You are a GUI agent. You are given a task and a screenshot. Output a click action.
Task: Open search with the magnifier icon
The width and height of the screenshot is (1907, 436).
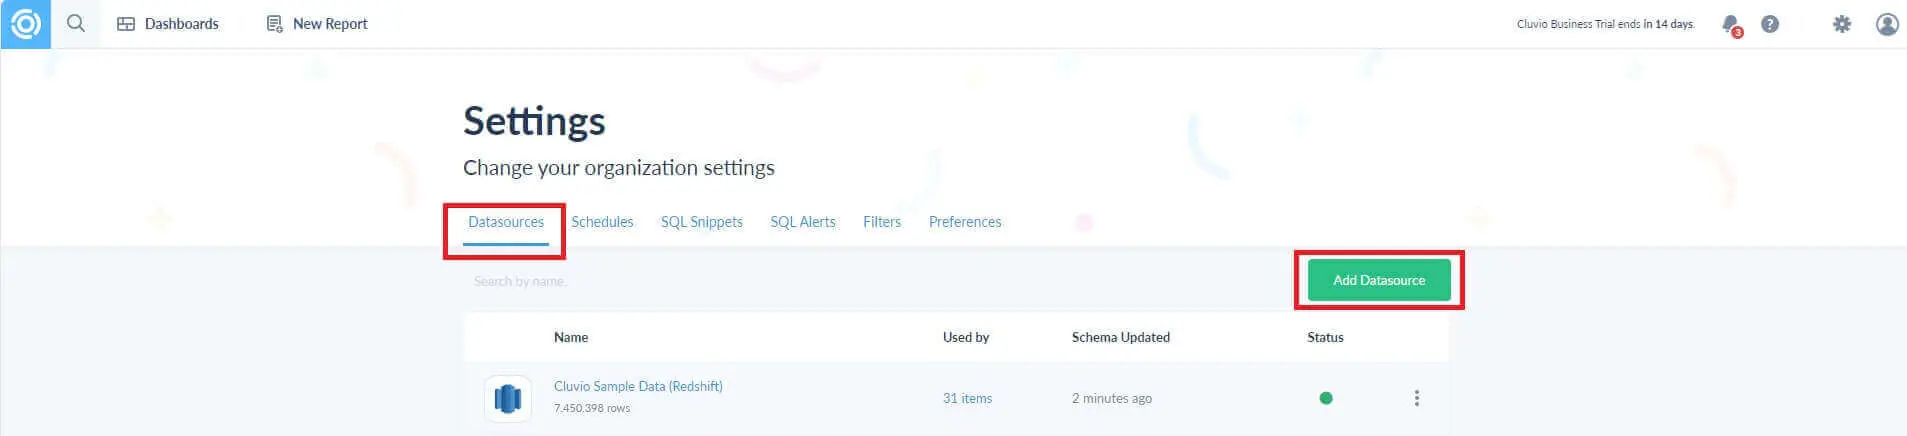coord(76,23)
